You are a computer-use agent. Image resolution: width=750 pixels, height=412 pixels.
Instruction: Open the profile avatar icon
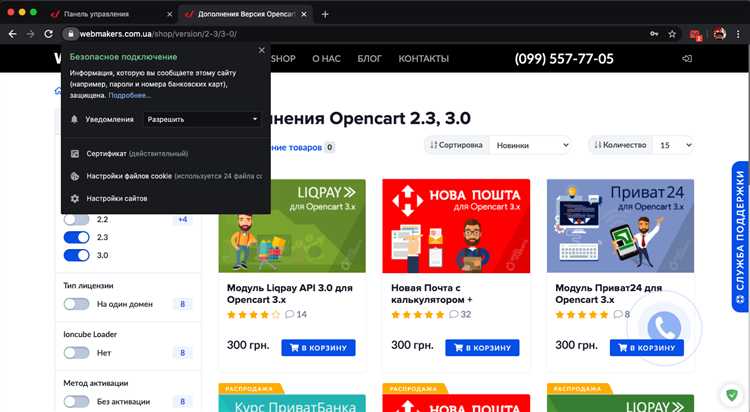coord(719,33)
